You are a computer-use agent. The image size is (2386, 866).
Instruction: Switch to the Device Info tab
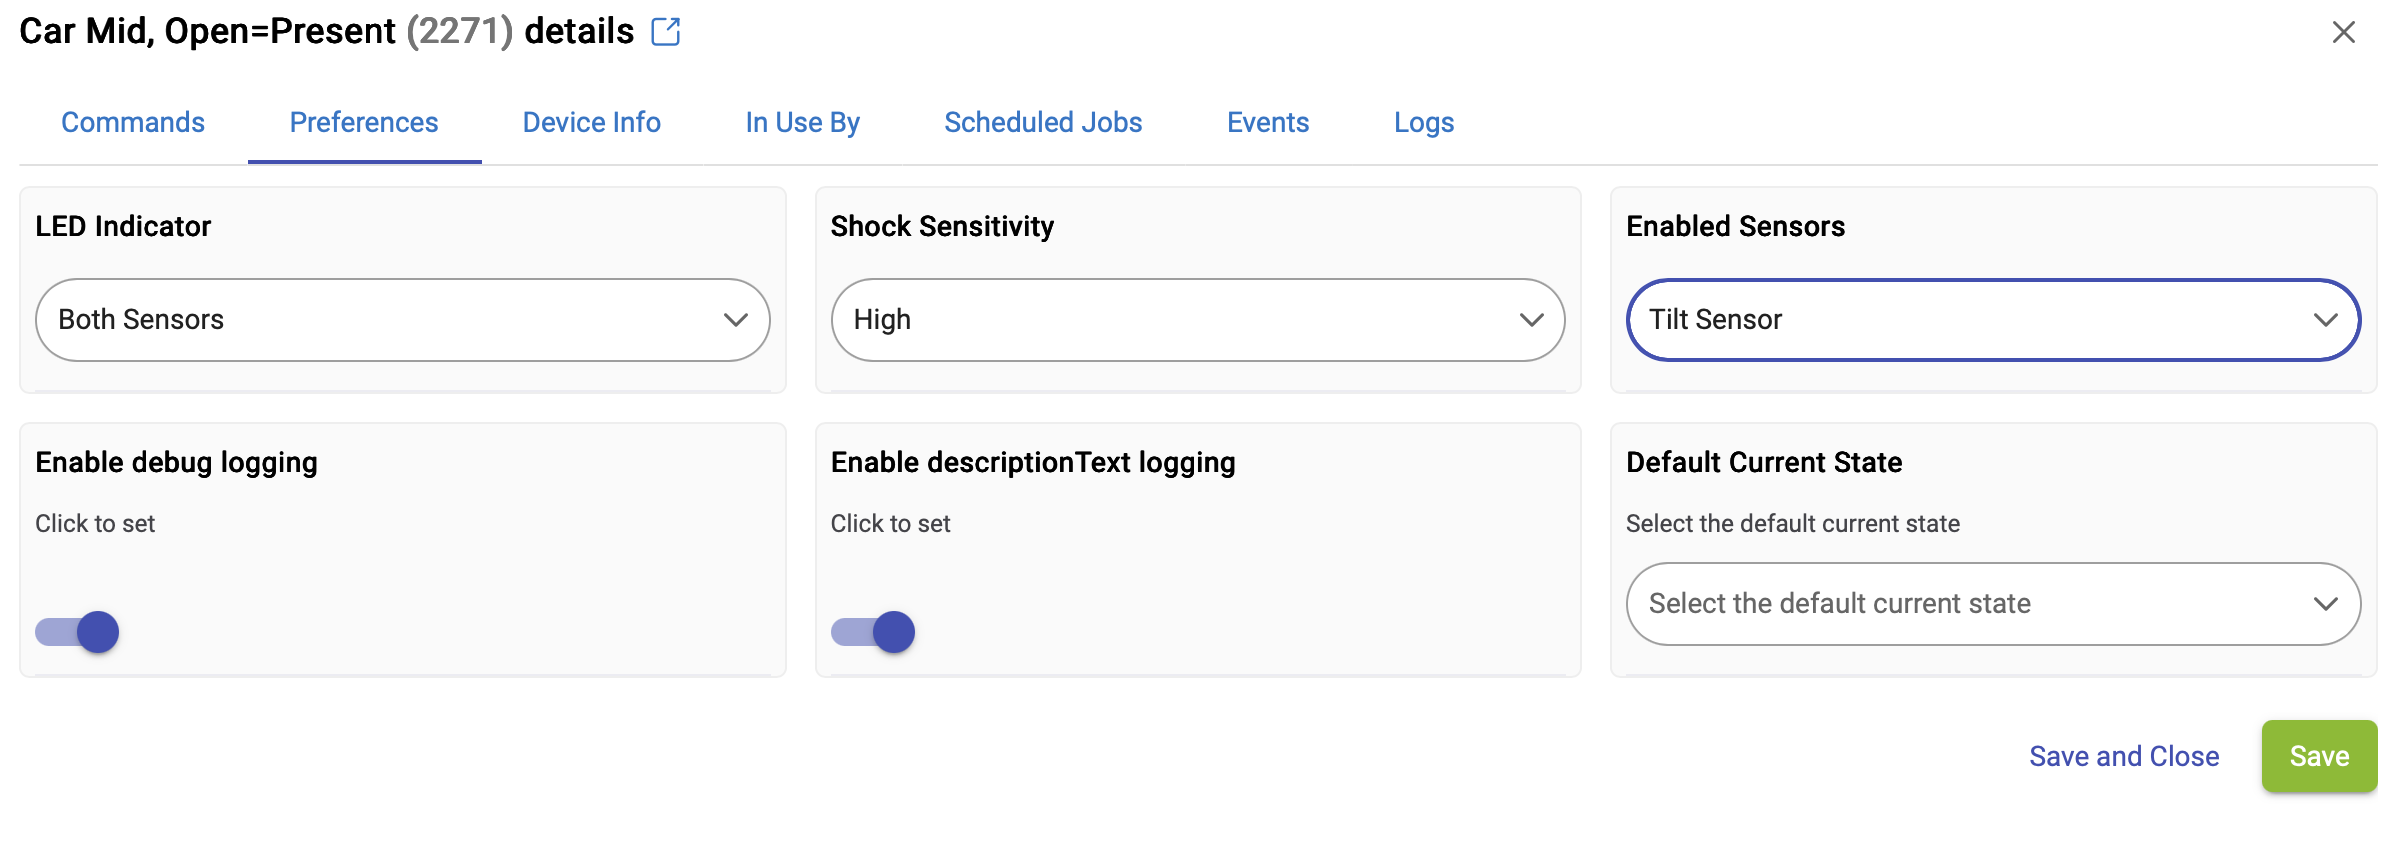point(592,122)
